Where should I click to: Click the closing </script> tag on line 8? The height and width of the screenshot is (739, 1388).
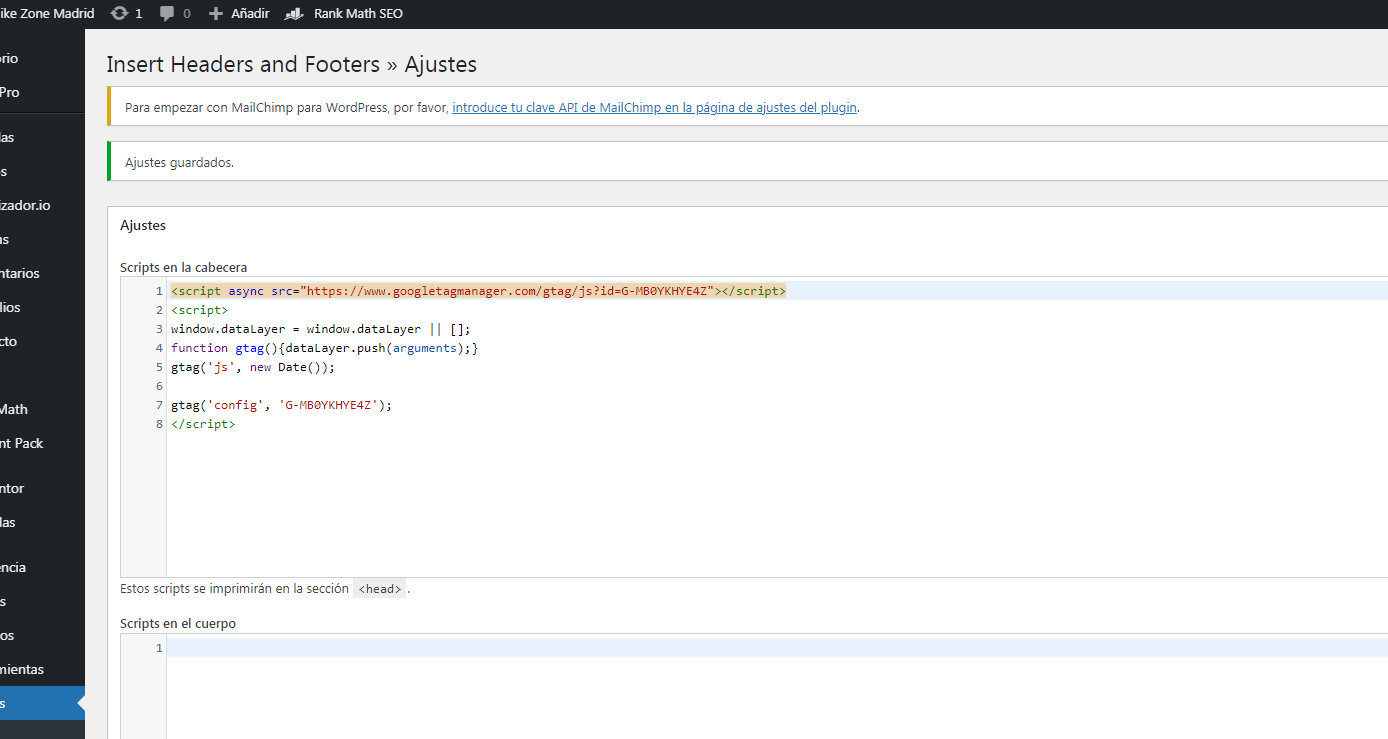click(203, 424)
